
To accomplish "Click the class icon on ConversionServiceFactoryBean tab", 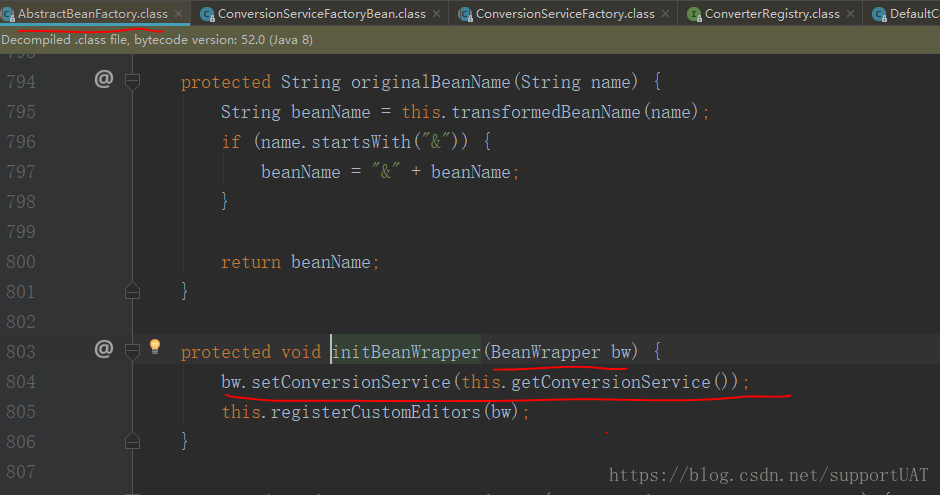I will click(207, 14).
